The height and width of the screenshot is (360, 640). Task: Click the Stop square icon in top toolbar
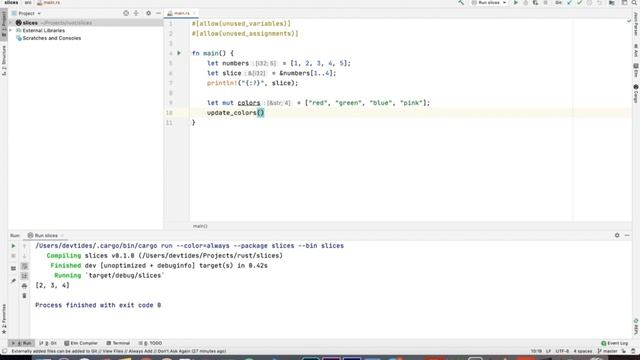[545, 2]
